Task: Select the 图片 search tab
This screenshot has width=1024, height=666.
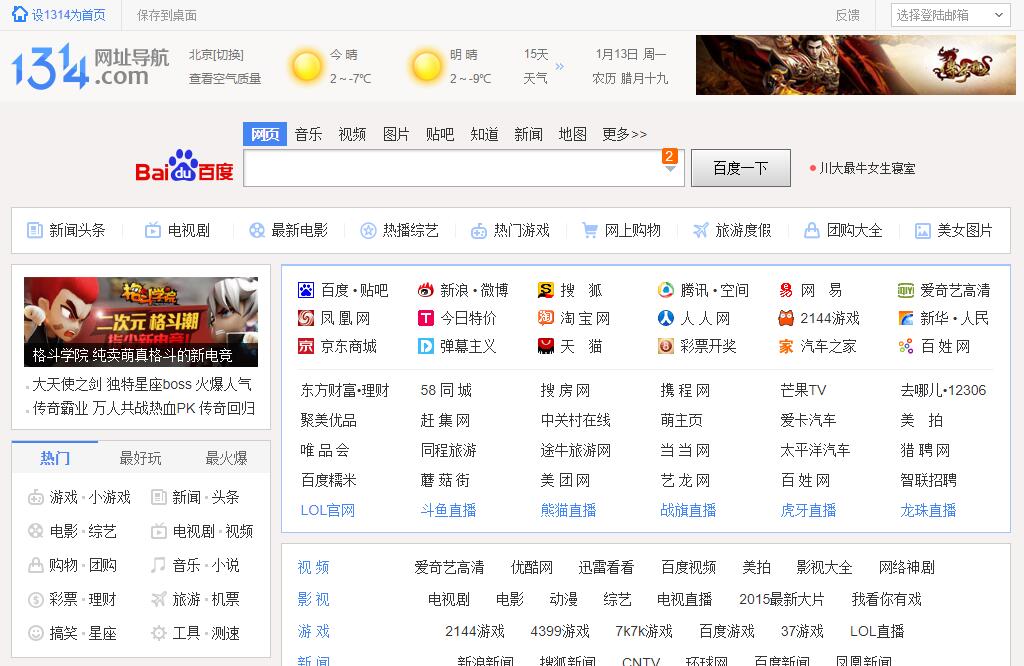Action: tap(396, 135)
